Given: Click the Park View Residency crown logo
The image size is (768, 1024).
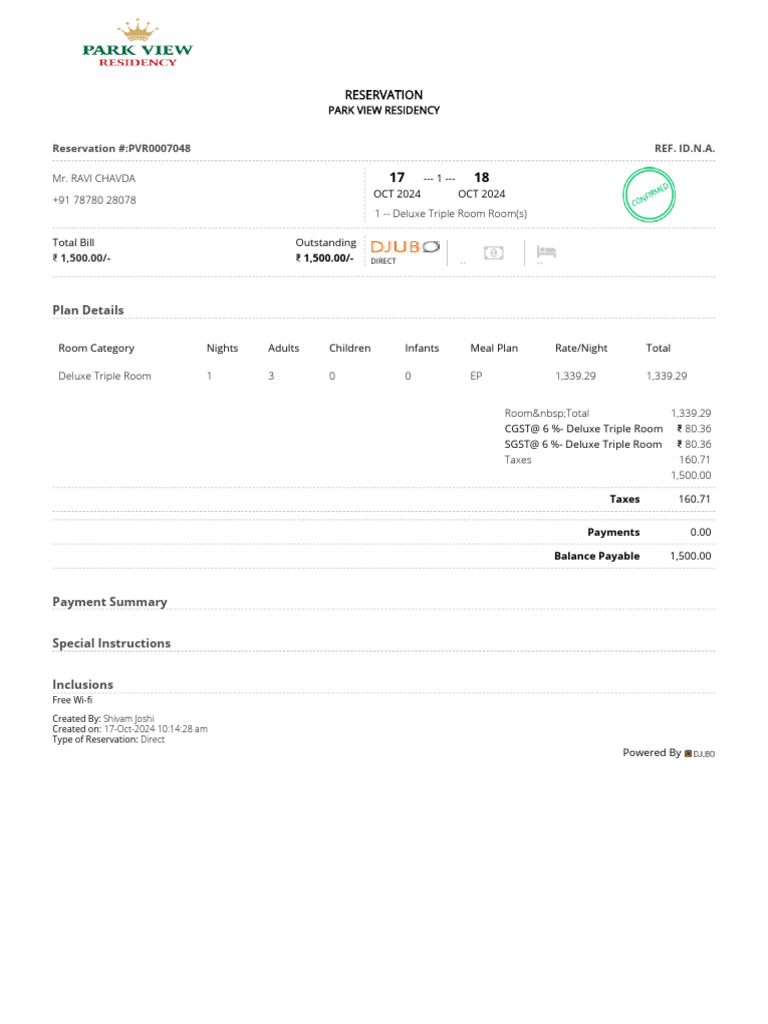Looking at the screenshot, I should click(x=138, y=43).
